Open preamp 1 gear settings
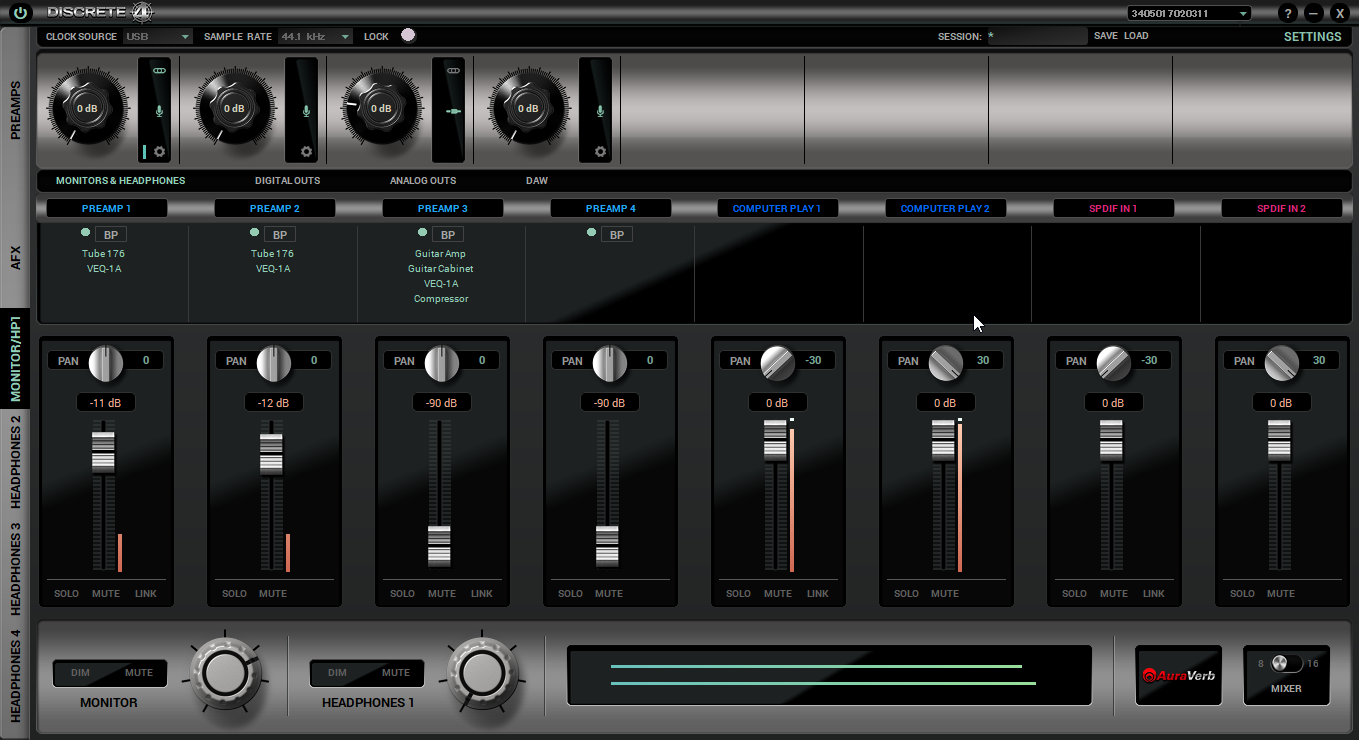 [159, 152]
